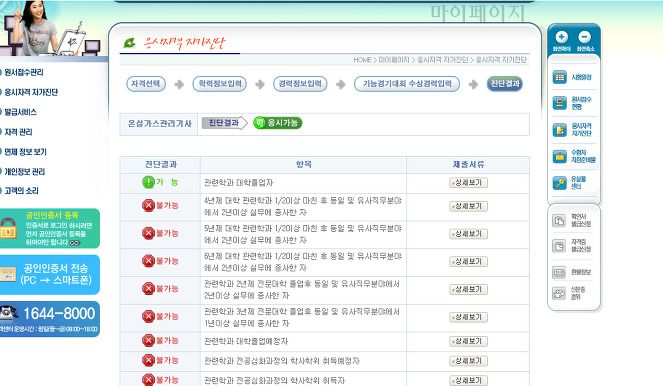Open 면제 정보 보기 in left menu
The height and width of the screenshot is (386, 663).
click(25, 152)
